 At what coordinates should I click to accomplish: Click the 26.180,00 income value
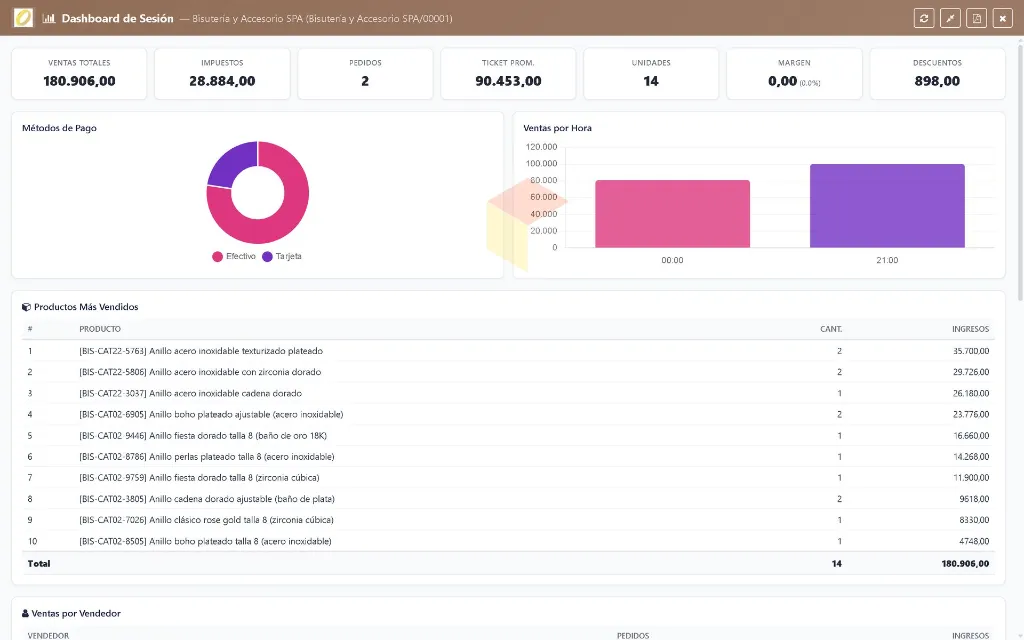pos(970,393)
